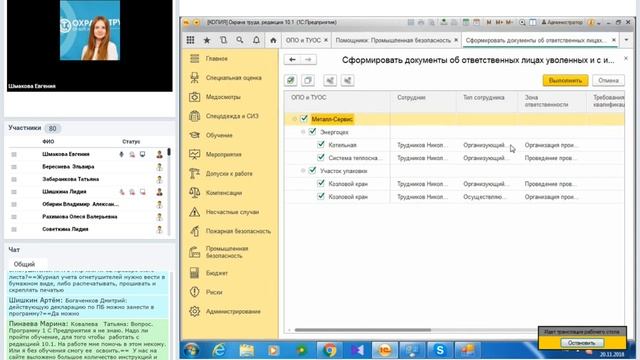The image size is (640, 360).
Task: Click Остановить desktop broadcast button
Action: point(581,343)
